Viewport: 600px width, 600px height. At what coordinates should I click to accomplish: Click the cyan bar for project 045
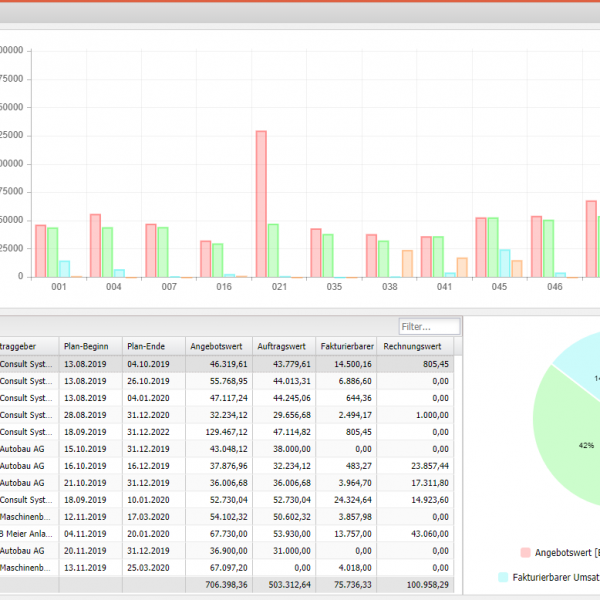(505, 263)
